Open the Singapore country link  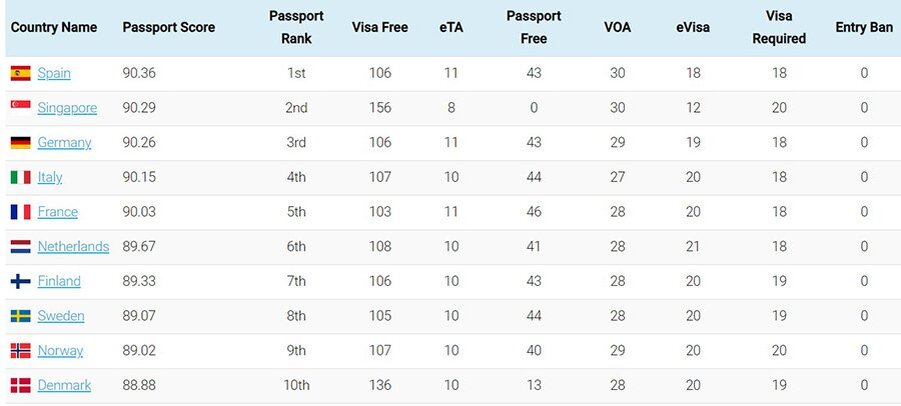(67, 108)
